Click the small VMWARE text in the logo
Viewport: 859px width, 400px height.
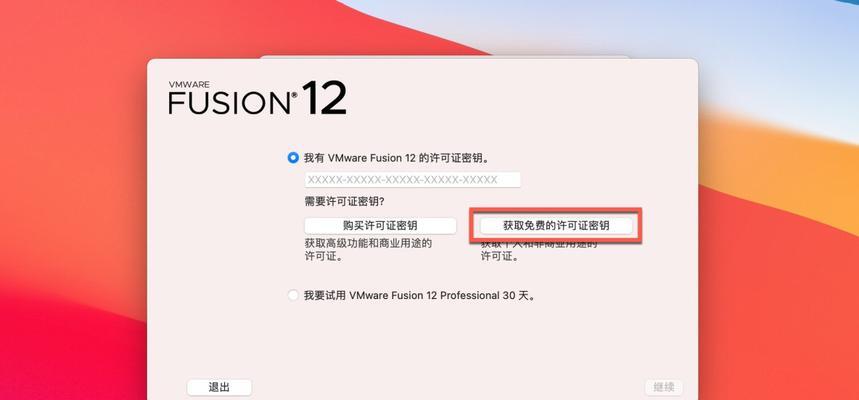tap(189, 84)
